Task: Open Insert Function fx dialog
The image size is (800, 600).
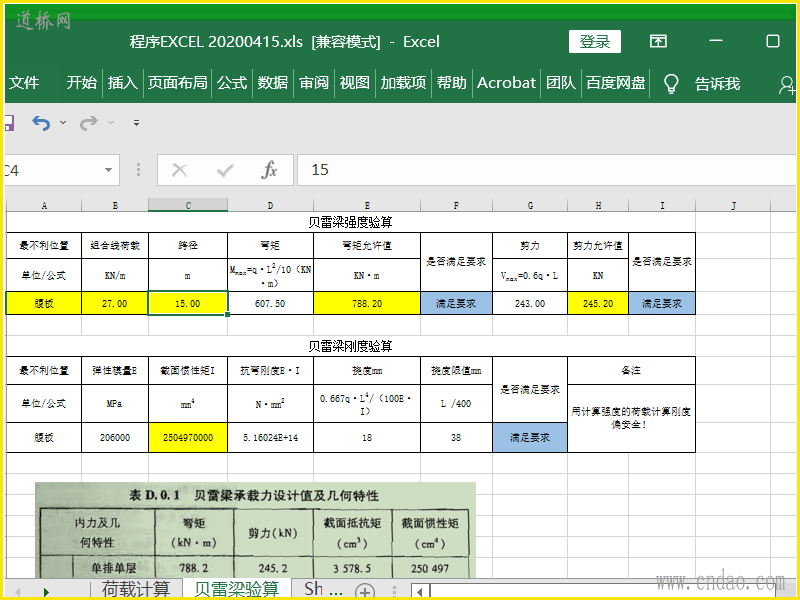Action: point(269,170)
